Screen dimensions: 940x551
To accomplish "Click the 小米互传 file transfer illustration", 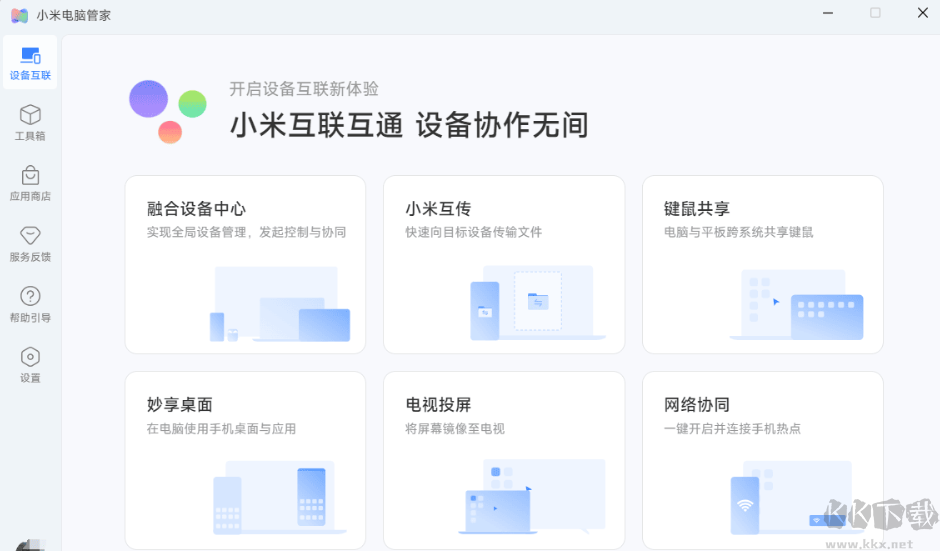I will (538, 303).
